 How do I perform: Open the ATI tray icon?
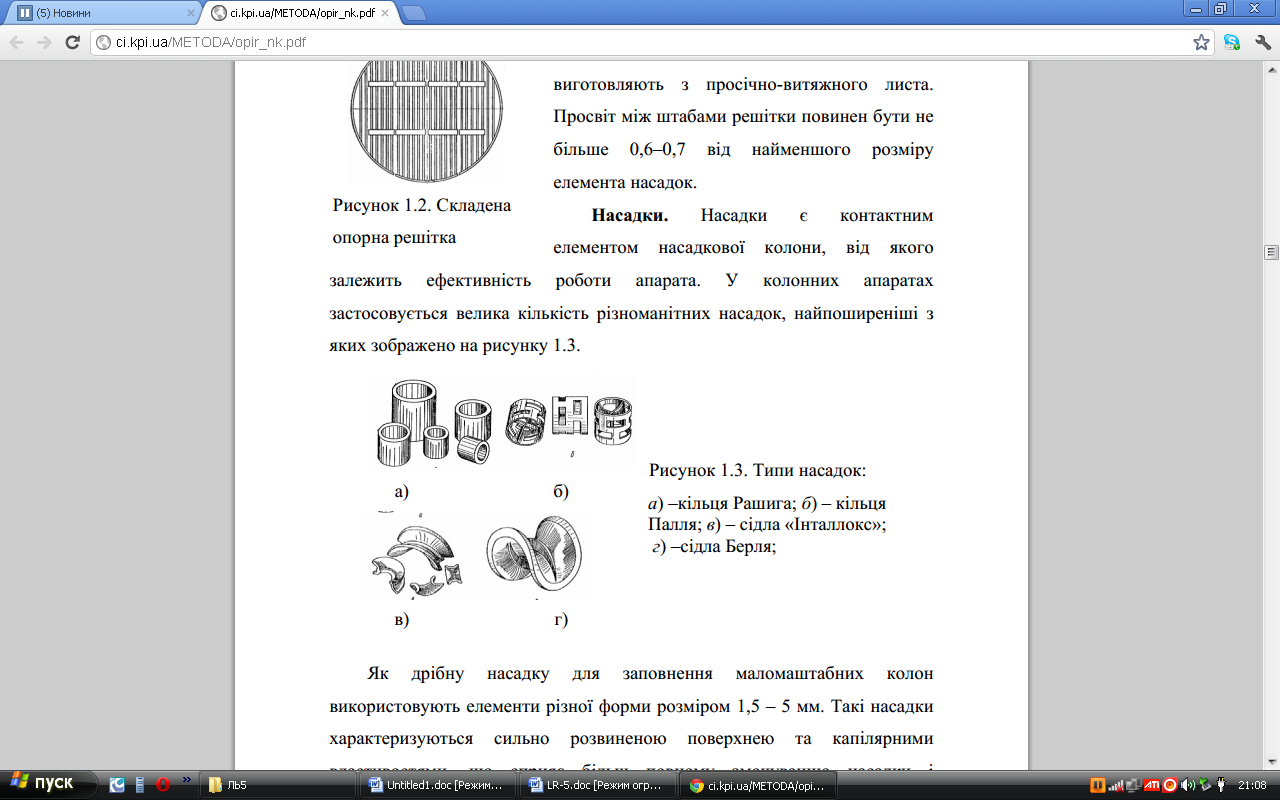pos(1151,785)
